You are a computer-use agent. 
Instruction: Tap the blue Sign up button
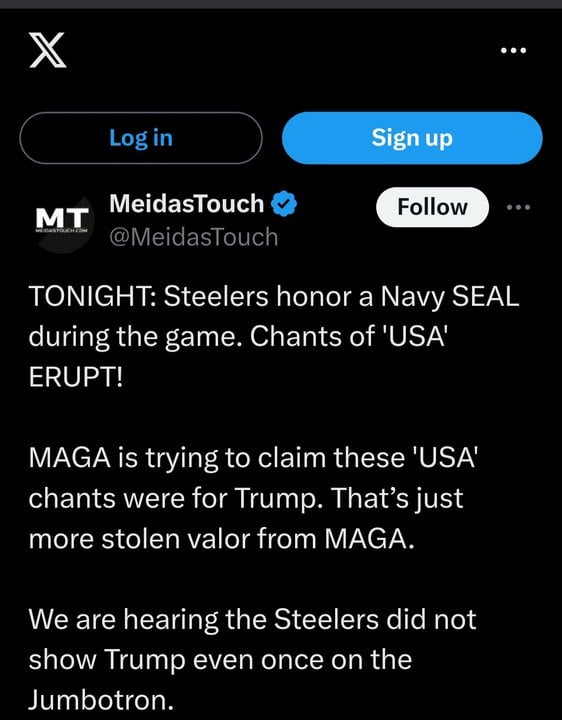[412, 138]
